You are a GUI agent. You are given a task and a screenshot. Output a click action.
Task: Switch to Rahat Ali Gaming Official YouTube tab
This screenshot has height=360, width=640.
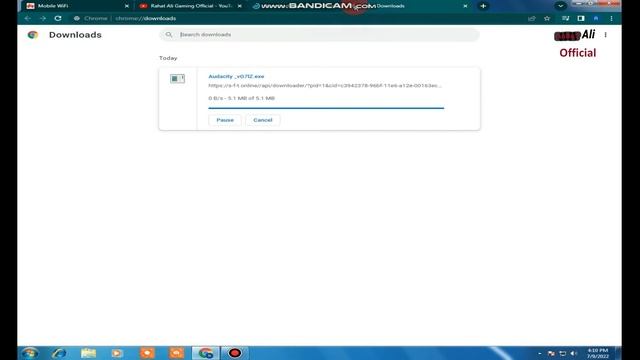190,6
